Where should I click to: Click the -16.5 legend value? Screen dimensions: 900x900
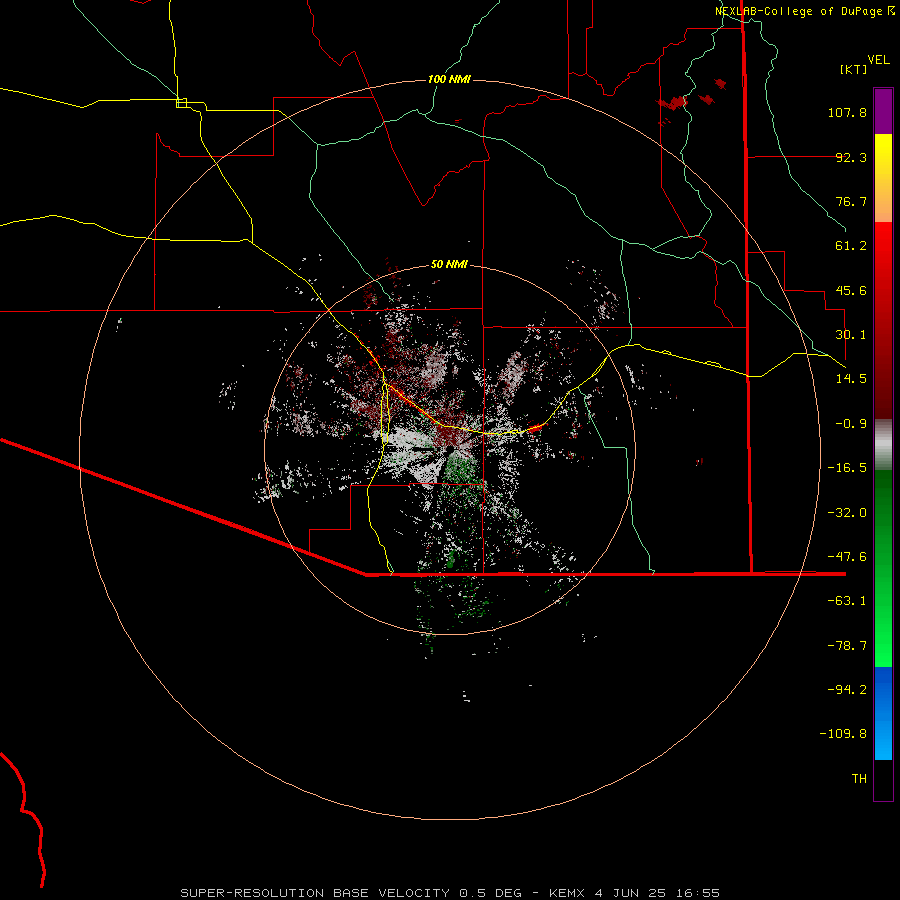tap(847, 468)
